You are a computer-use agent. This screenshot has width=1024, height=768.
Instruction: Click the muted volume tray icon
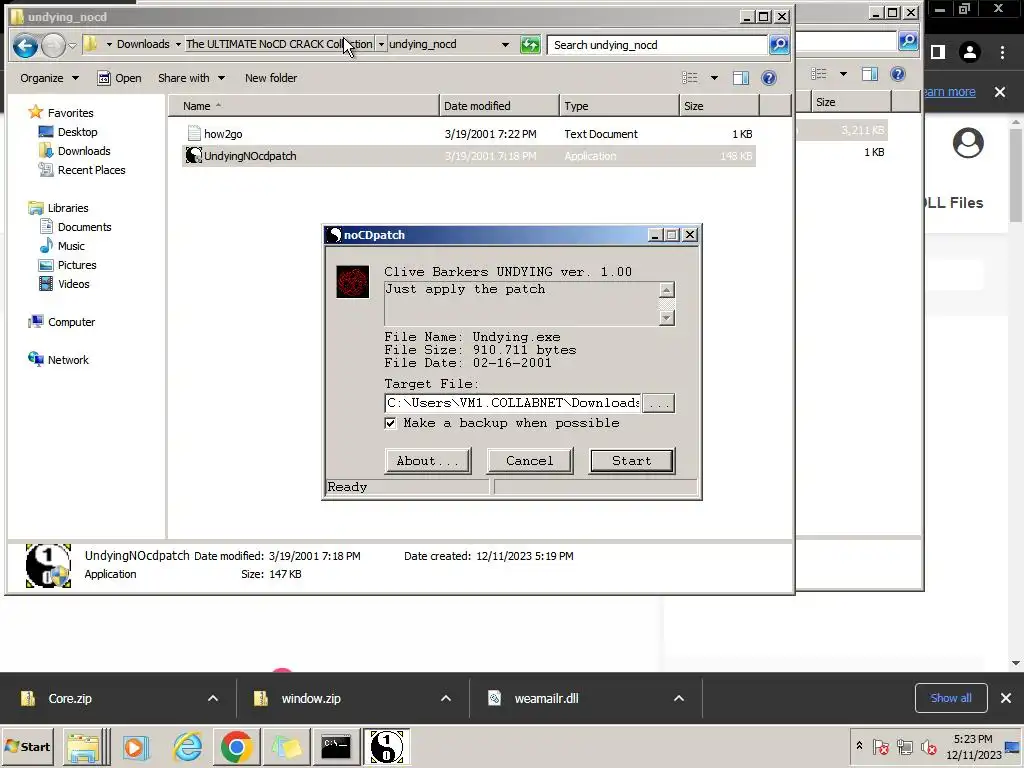(928, 746)
